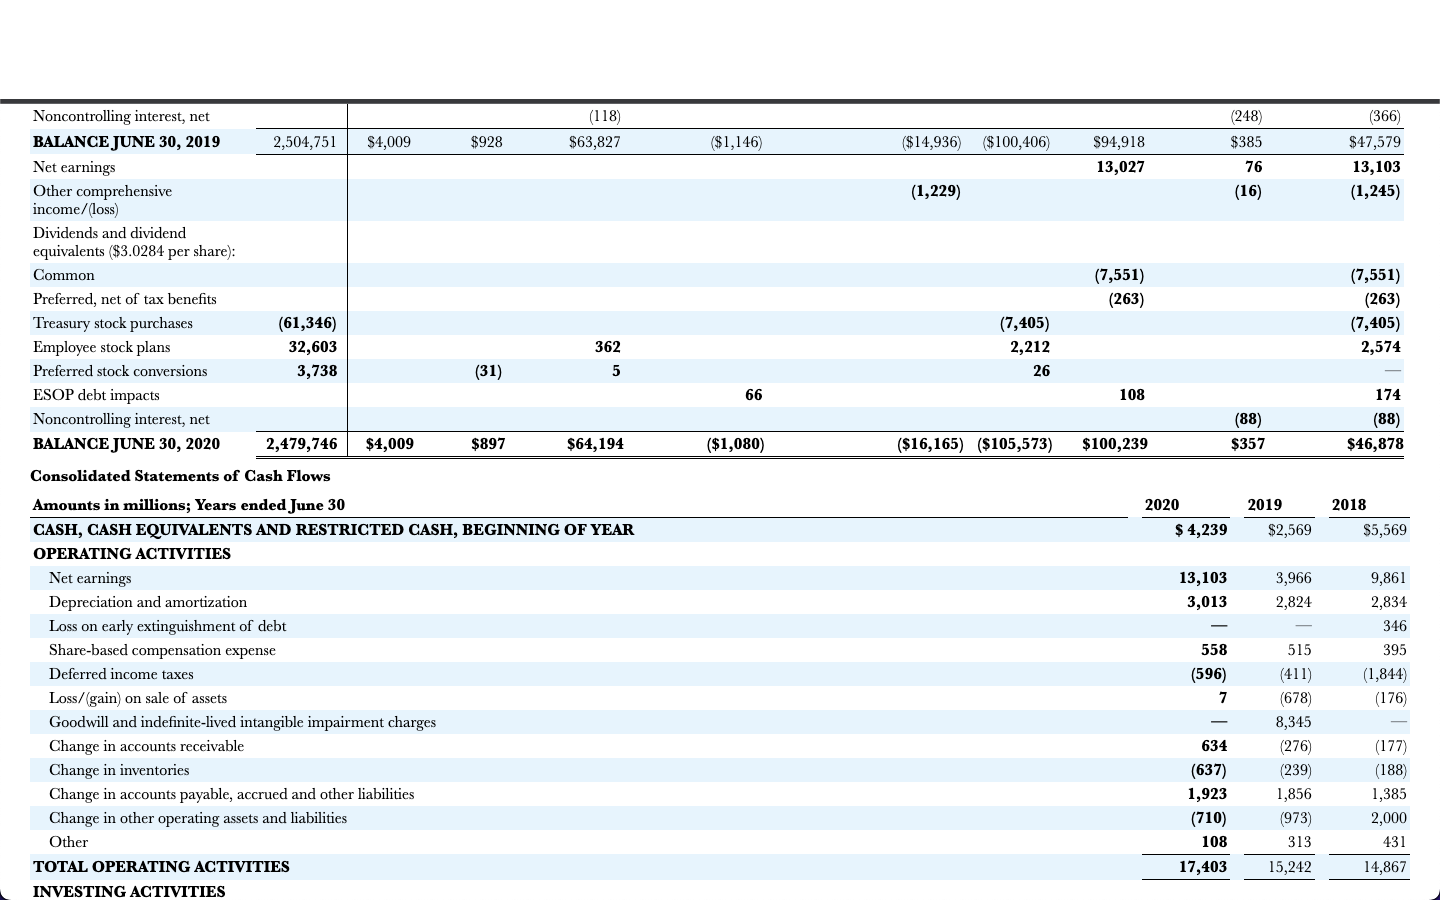
Task: Click 'Preferred, net of tax benefits' label
Action: point(124,299)
